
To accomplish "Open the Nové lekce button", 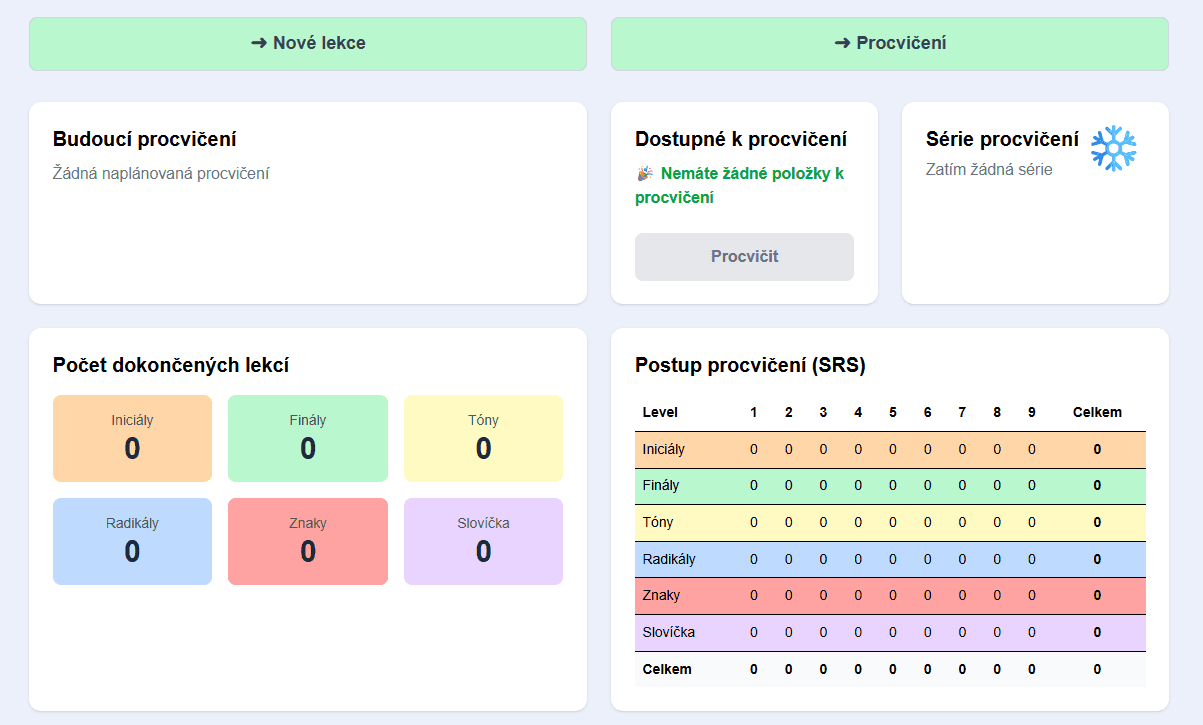I will tap(308, 44).
